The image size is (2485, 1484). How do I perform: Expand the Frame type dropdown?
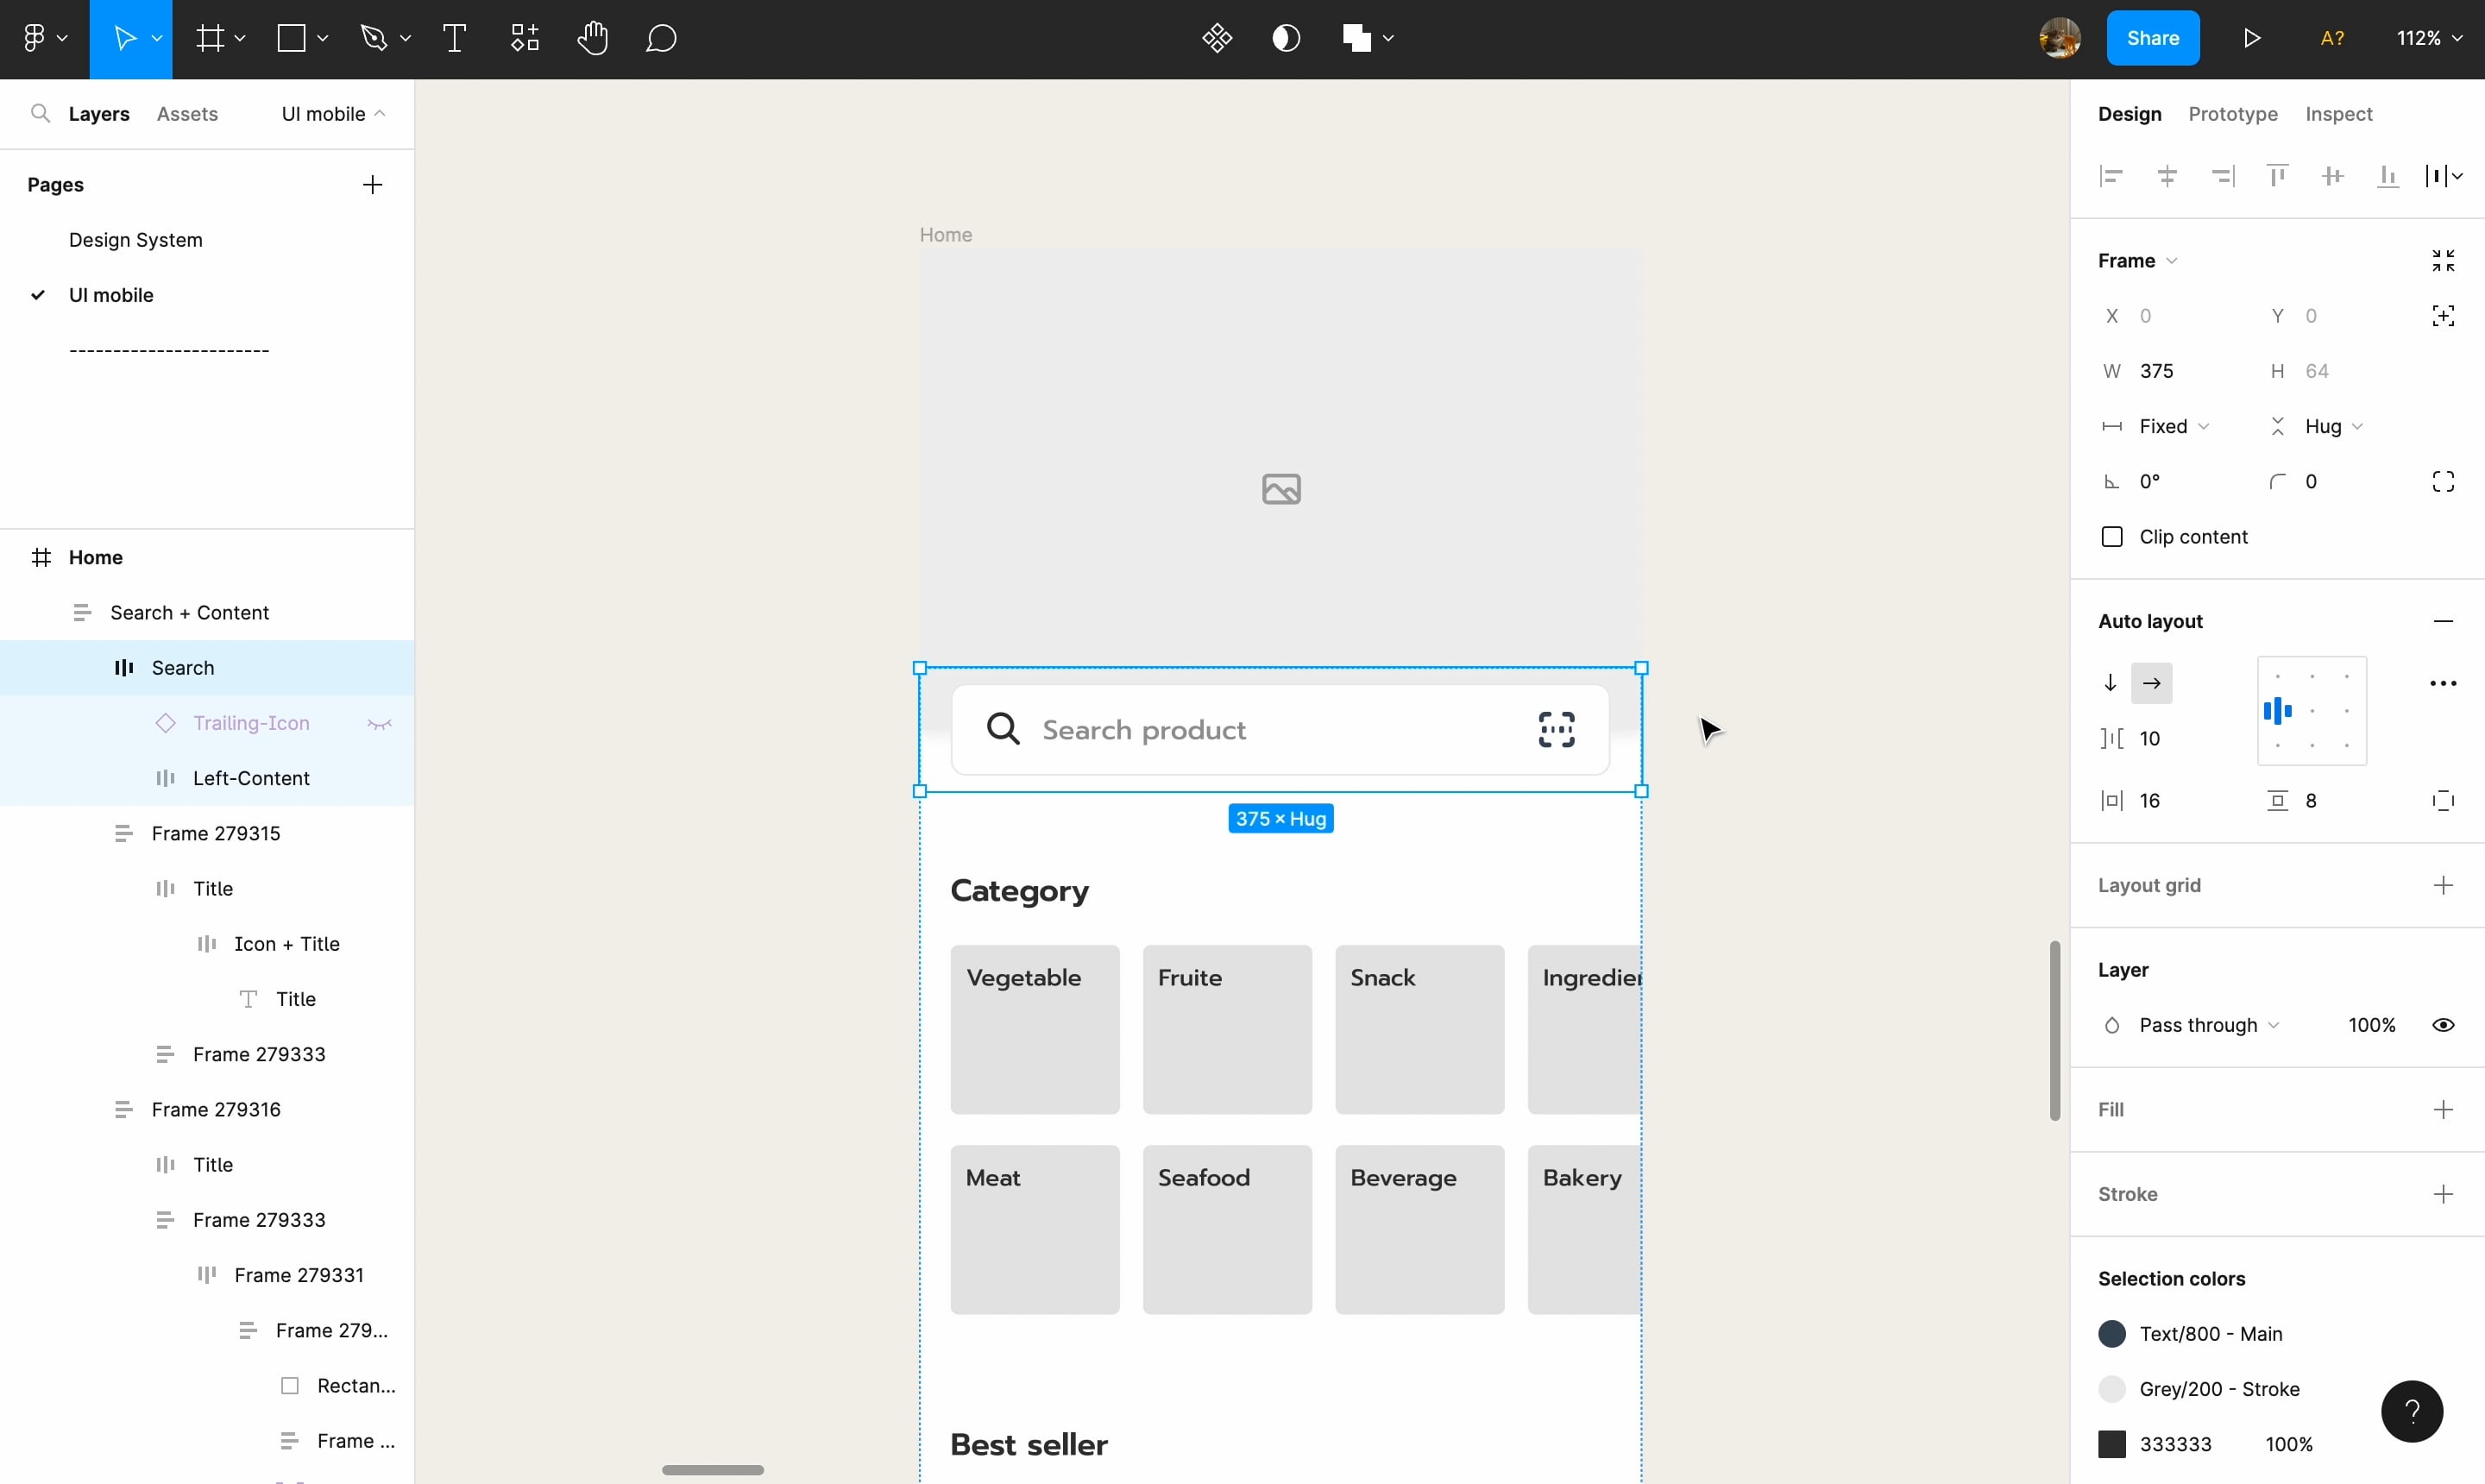pyautogui.click(x=2137, y=260)
